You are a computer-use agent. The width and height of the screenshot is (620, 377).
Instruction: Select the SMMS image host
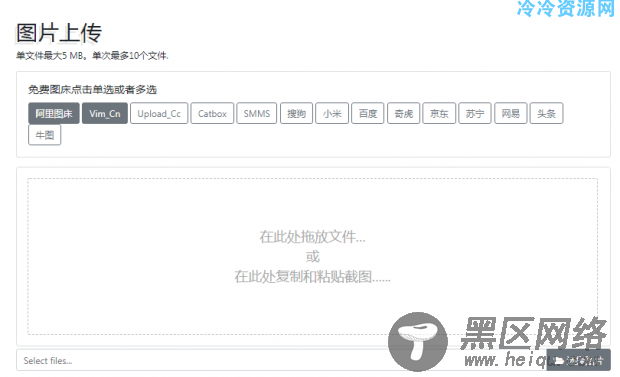coord(257,114)
